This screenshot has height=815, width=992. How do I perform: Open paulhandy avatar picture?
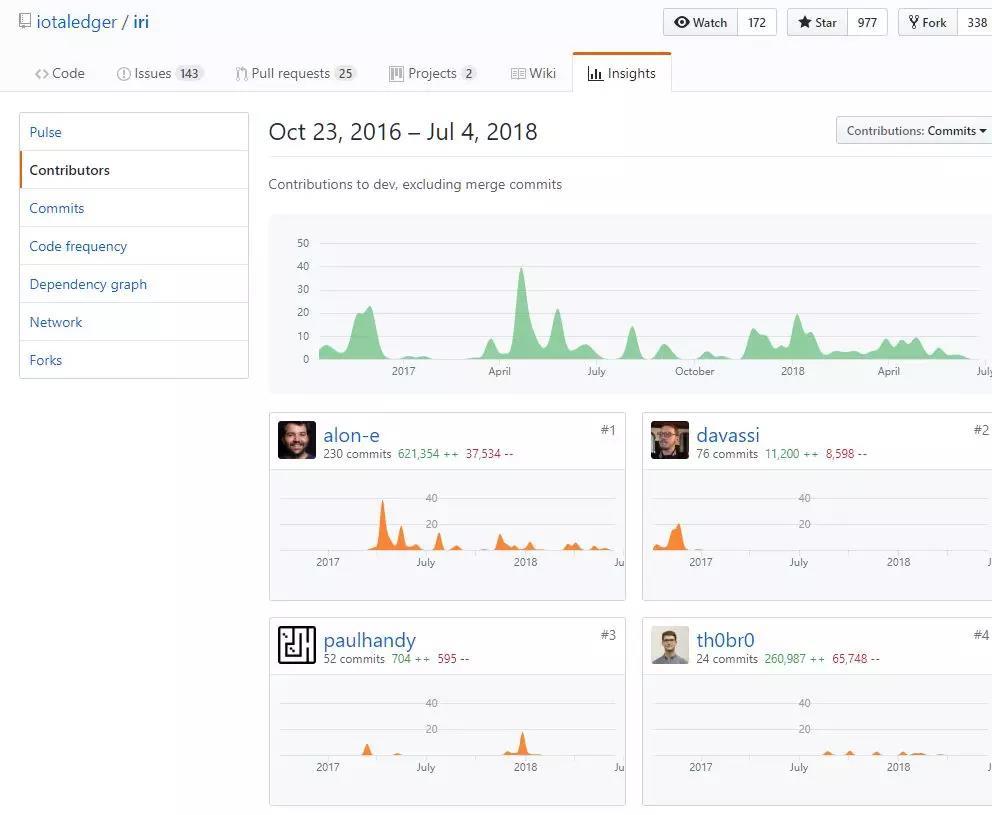pyautogui.click(x=297, y=645)
